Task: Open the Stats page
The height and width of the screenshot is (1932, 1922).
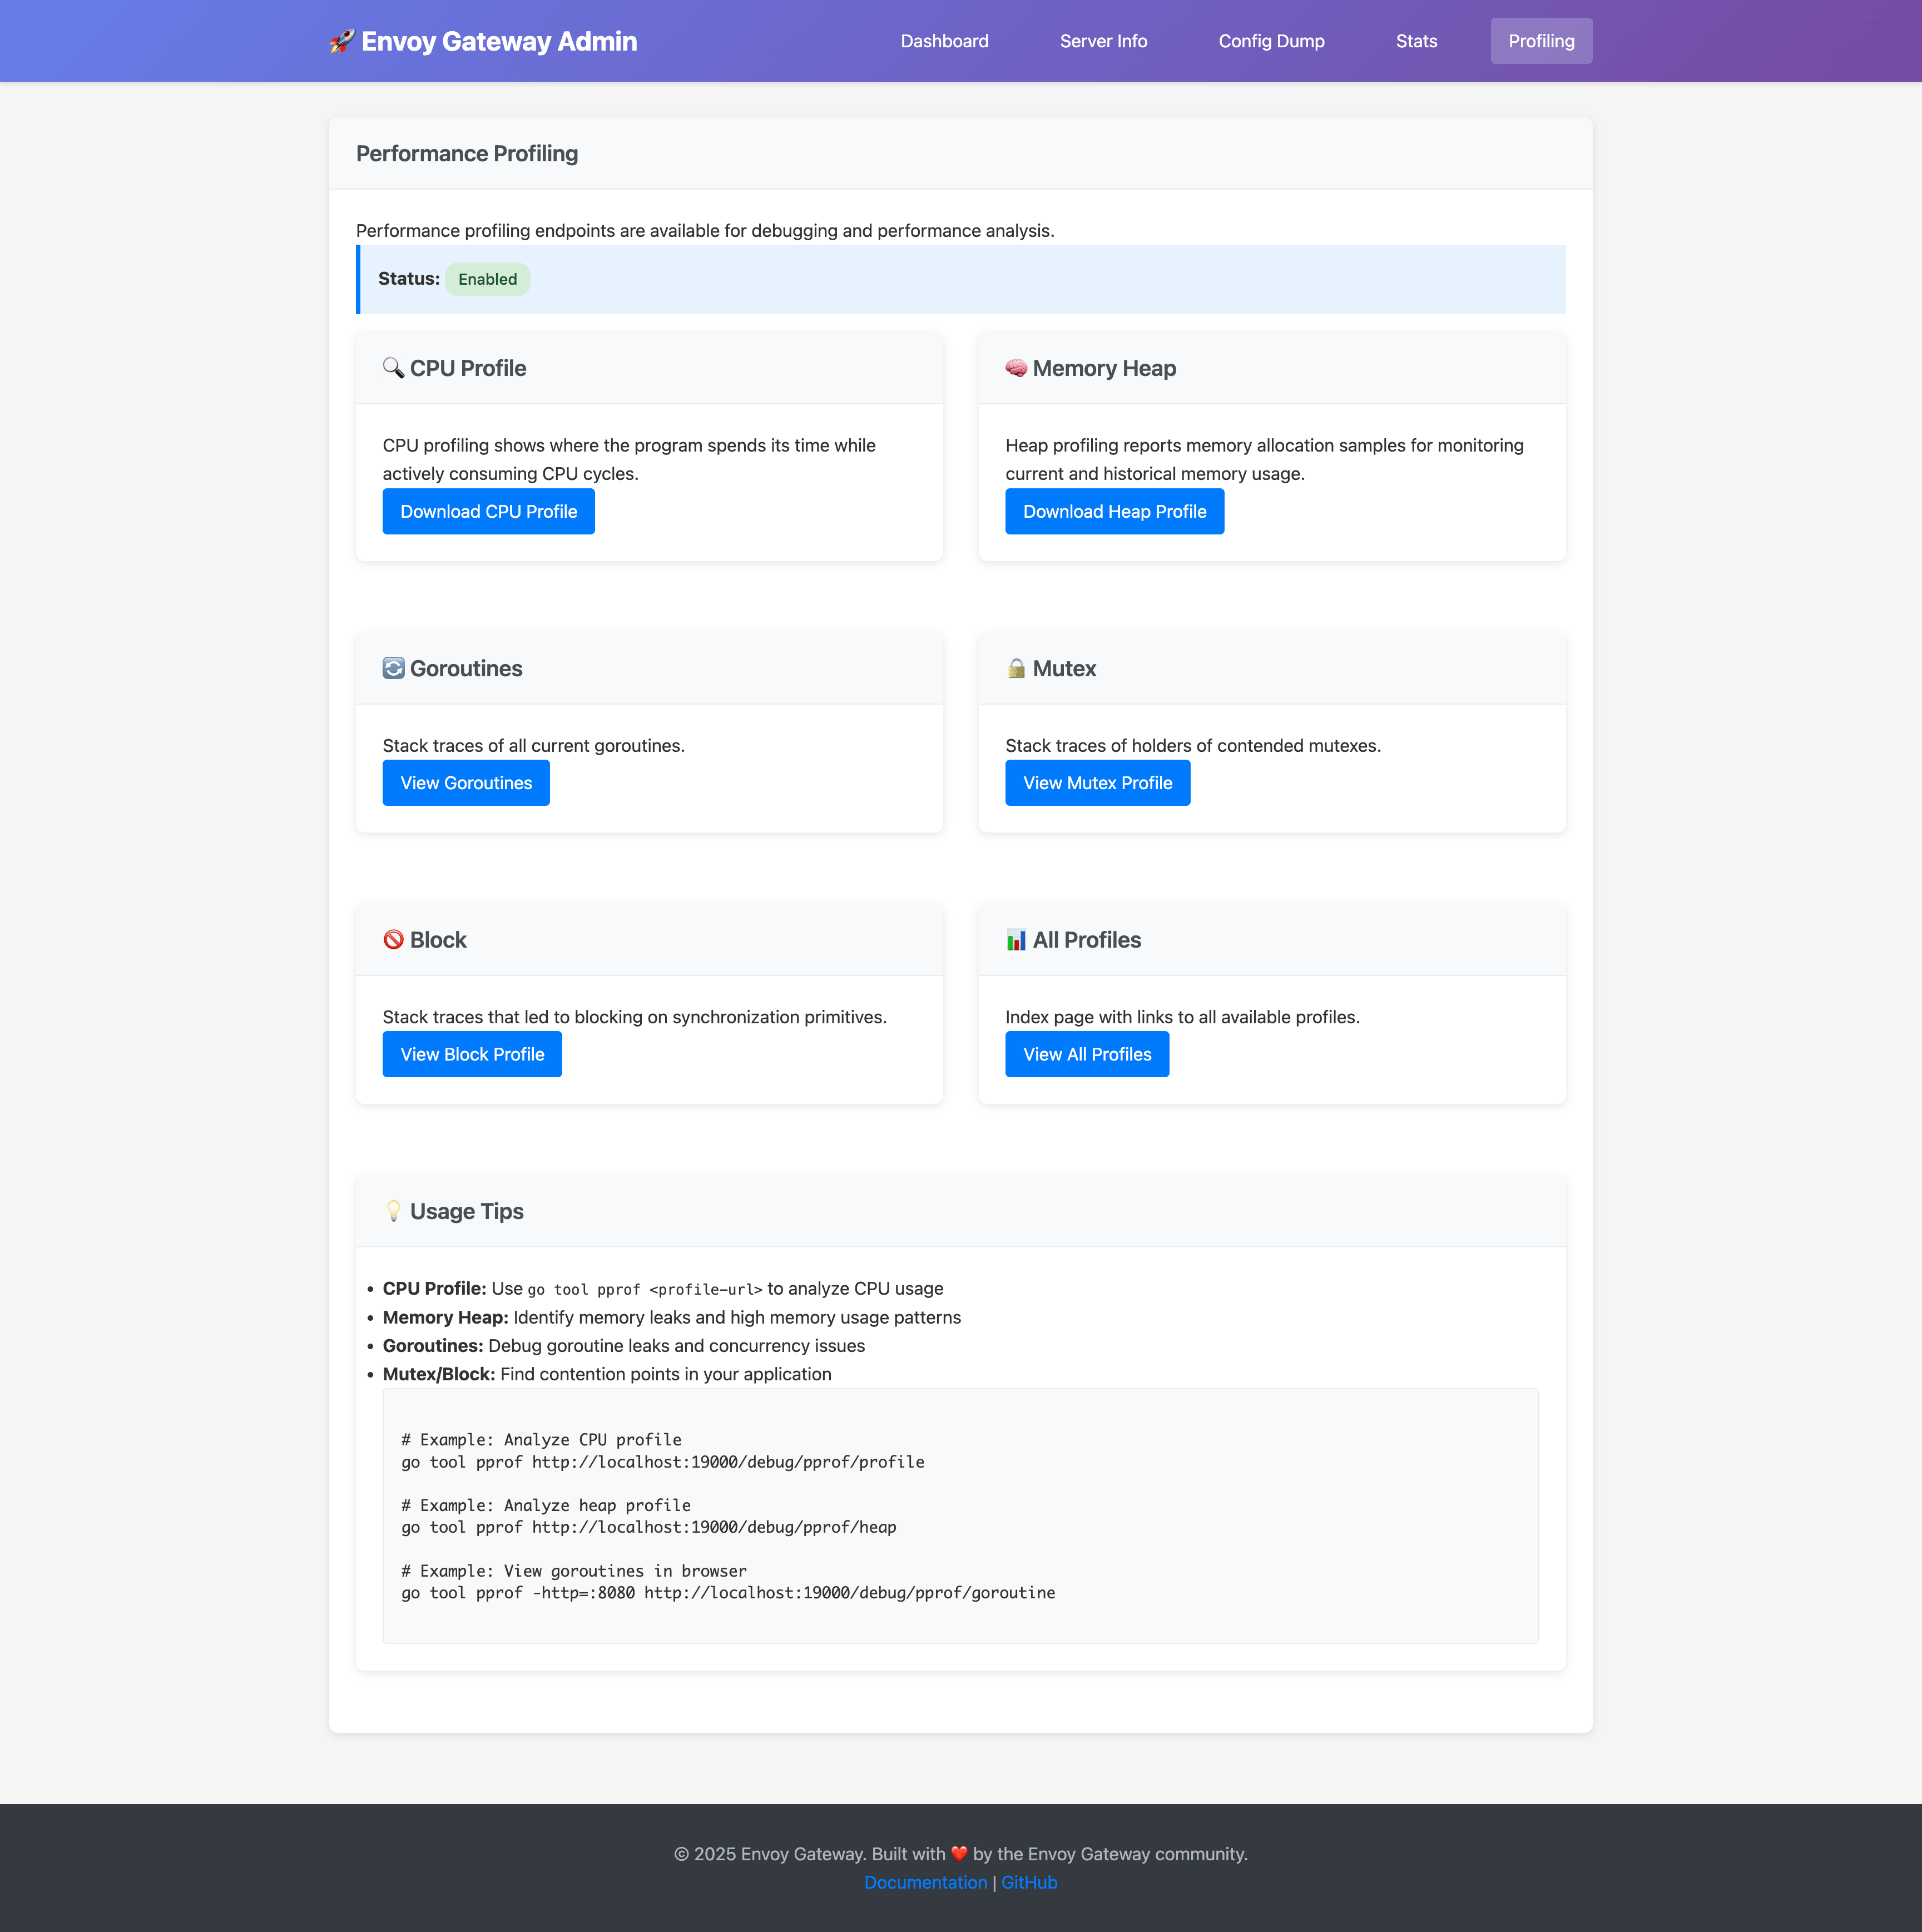Action: point(1416,41)
